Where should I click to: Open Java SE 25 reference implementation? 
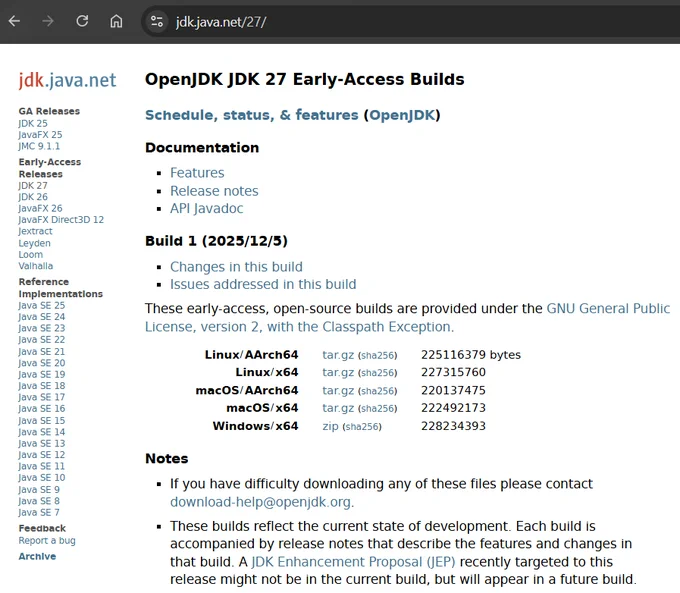[42, 305]
